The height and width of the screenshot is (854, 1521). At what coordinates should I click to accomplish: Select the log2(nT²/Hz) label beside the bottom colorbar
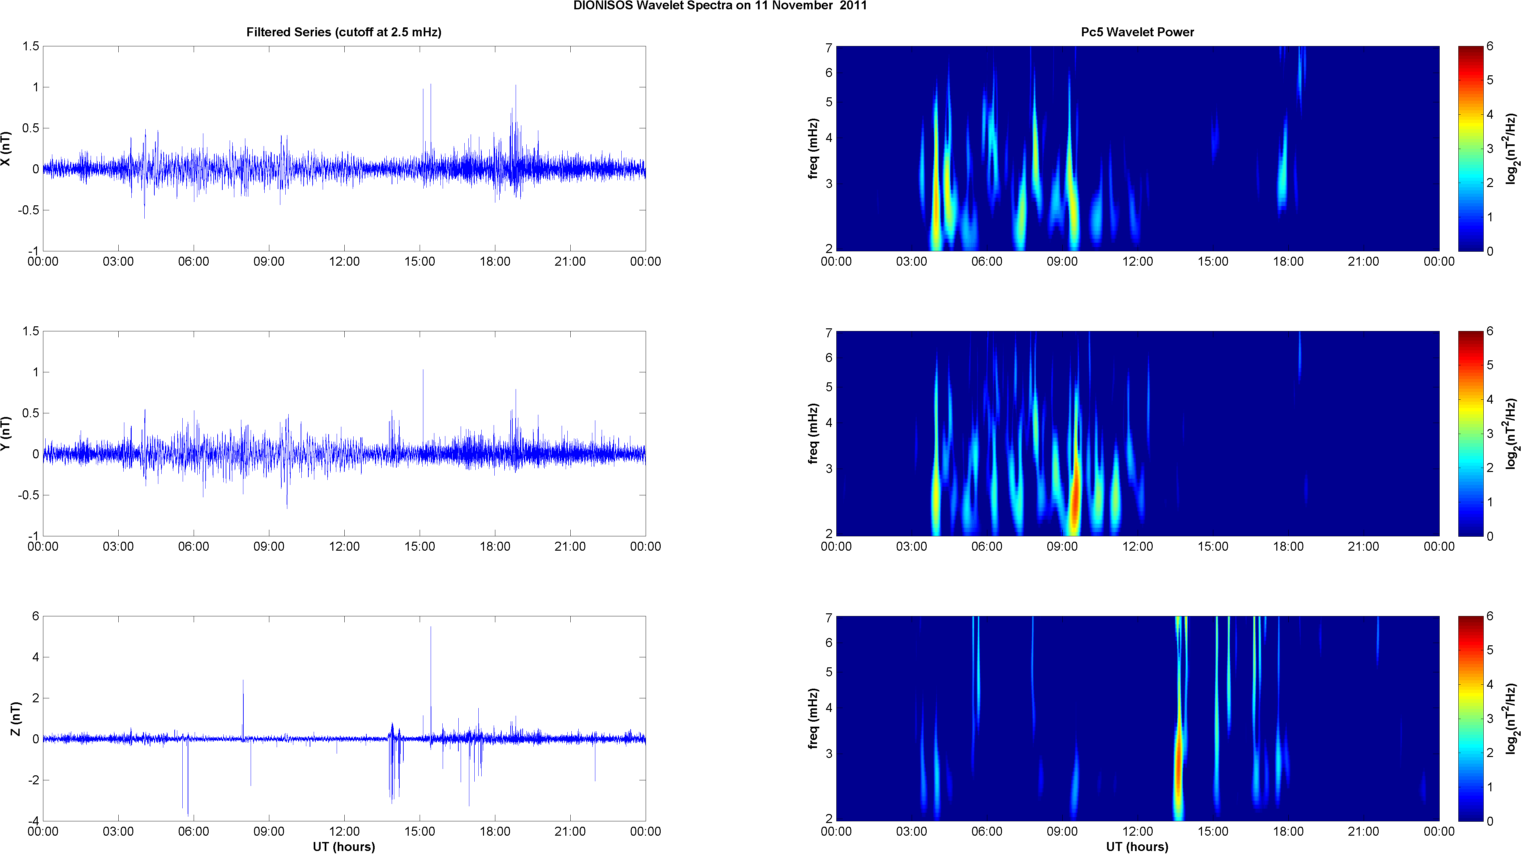tap(1512, 719)
